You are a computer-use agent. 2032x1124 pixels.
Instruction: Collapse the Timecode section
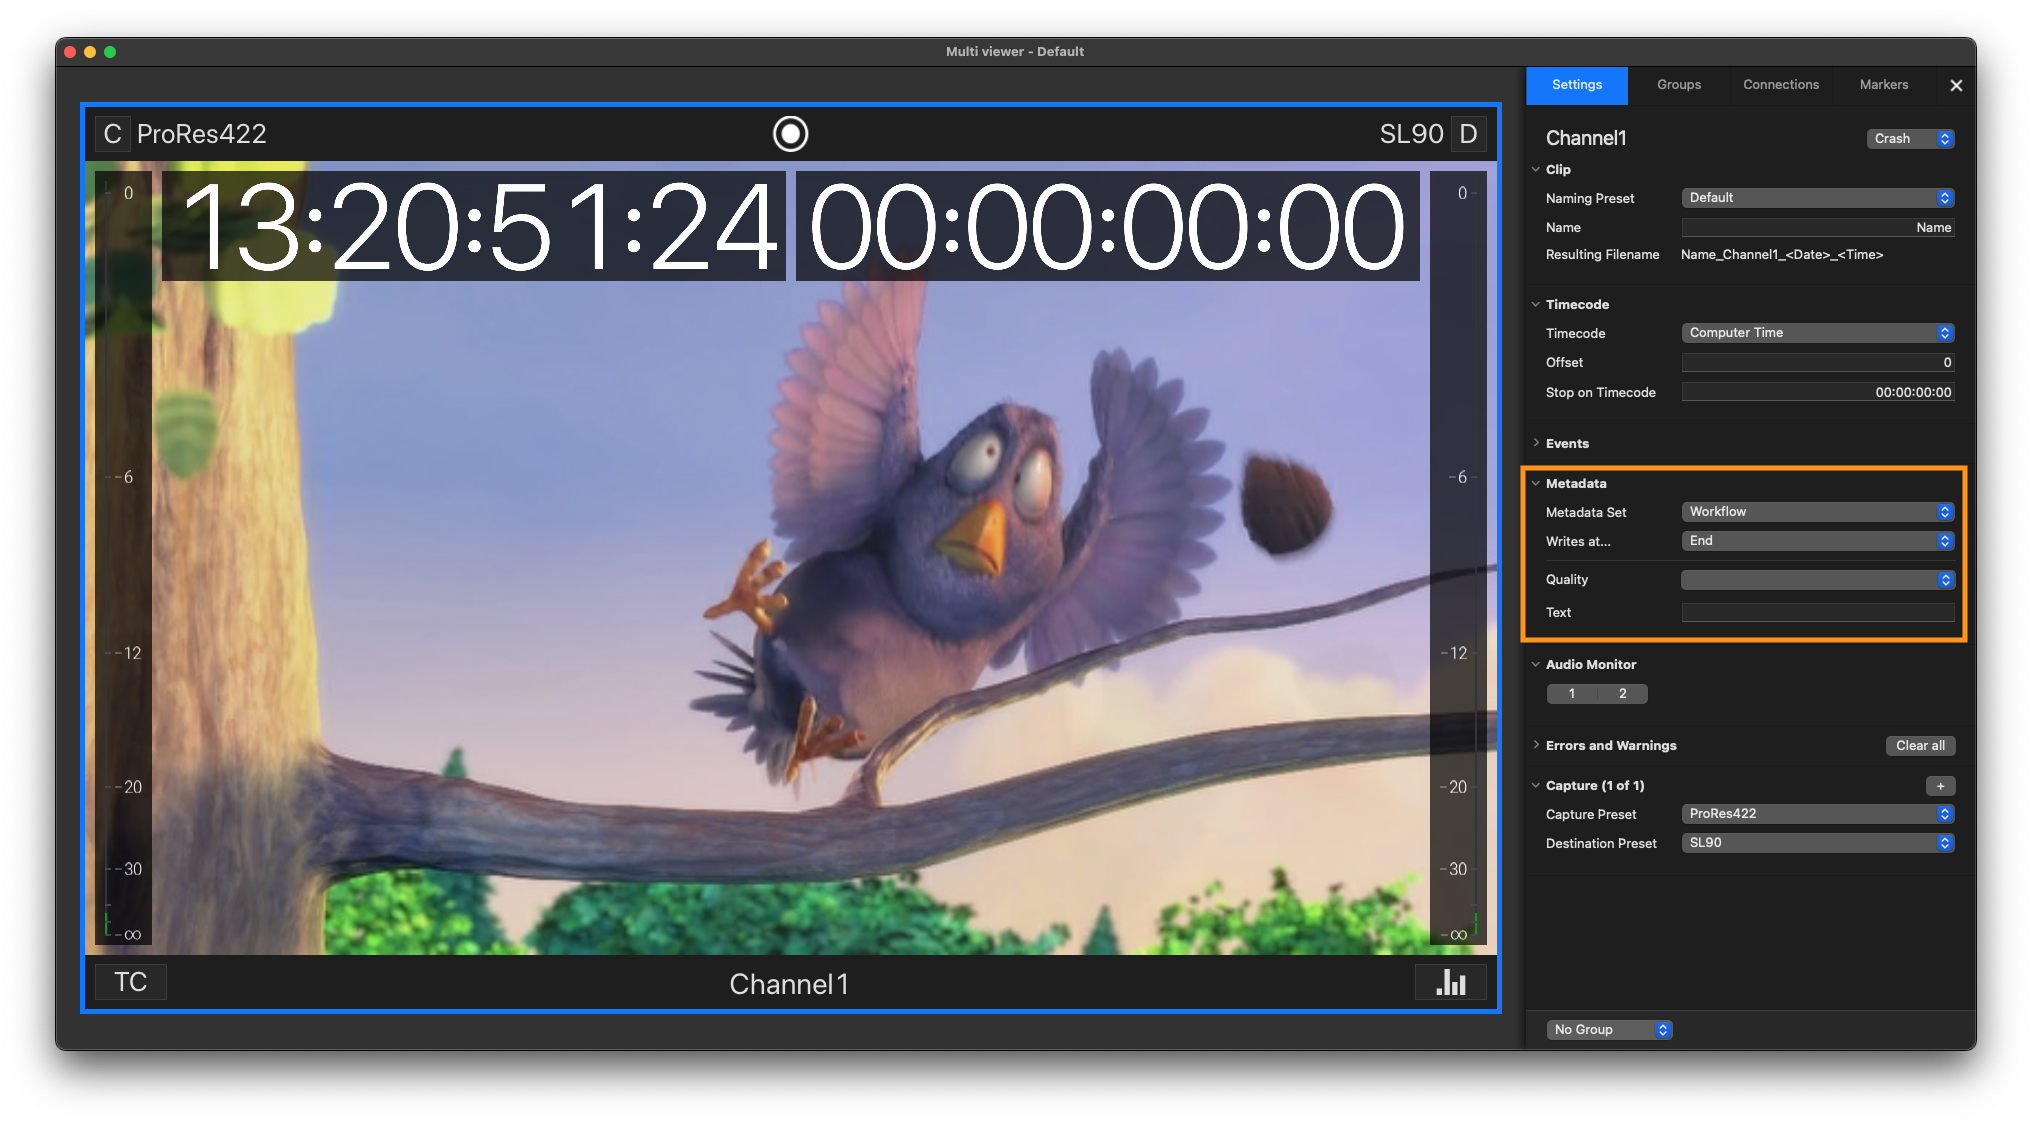coord(1536,305)
